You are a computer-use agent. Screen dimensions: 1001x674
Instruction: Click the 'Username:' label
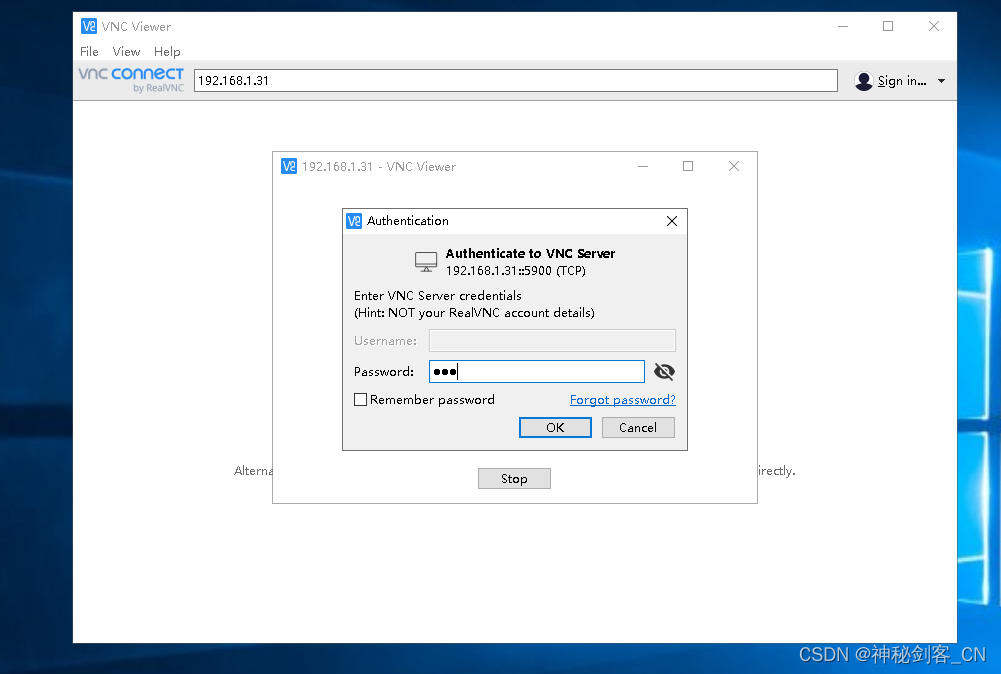(x=385, y=341)
